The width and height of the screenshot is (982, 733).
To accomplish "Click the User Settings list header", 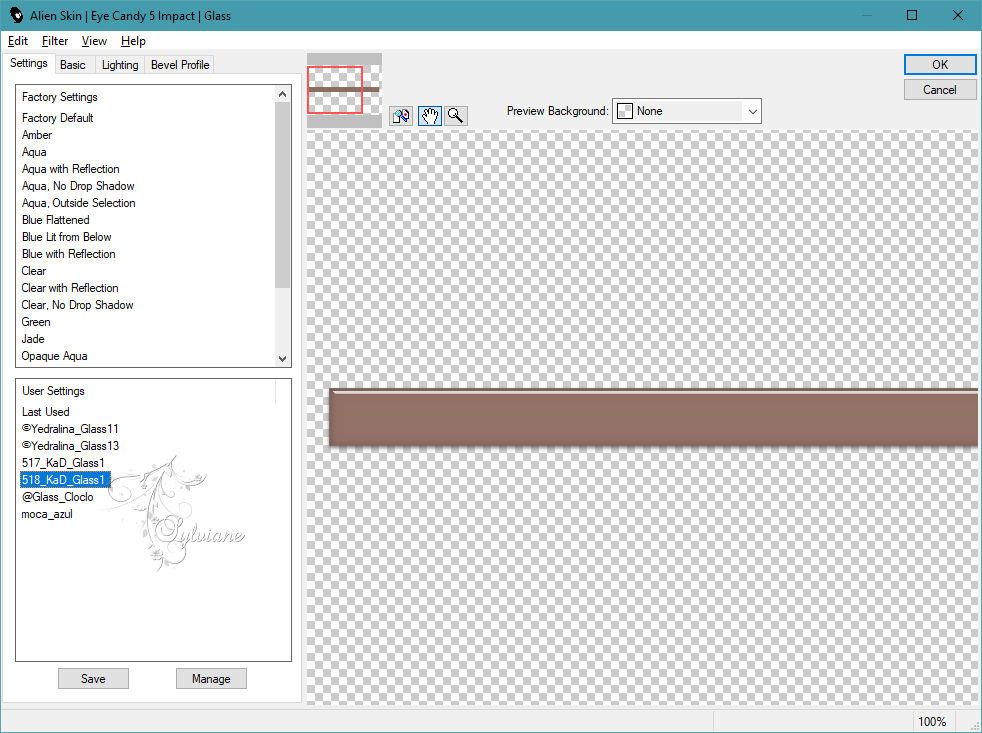I will coord(53,390).
